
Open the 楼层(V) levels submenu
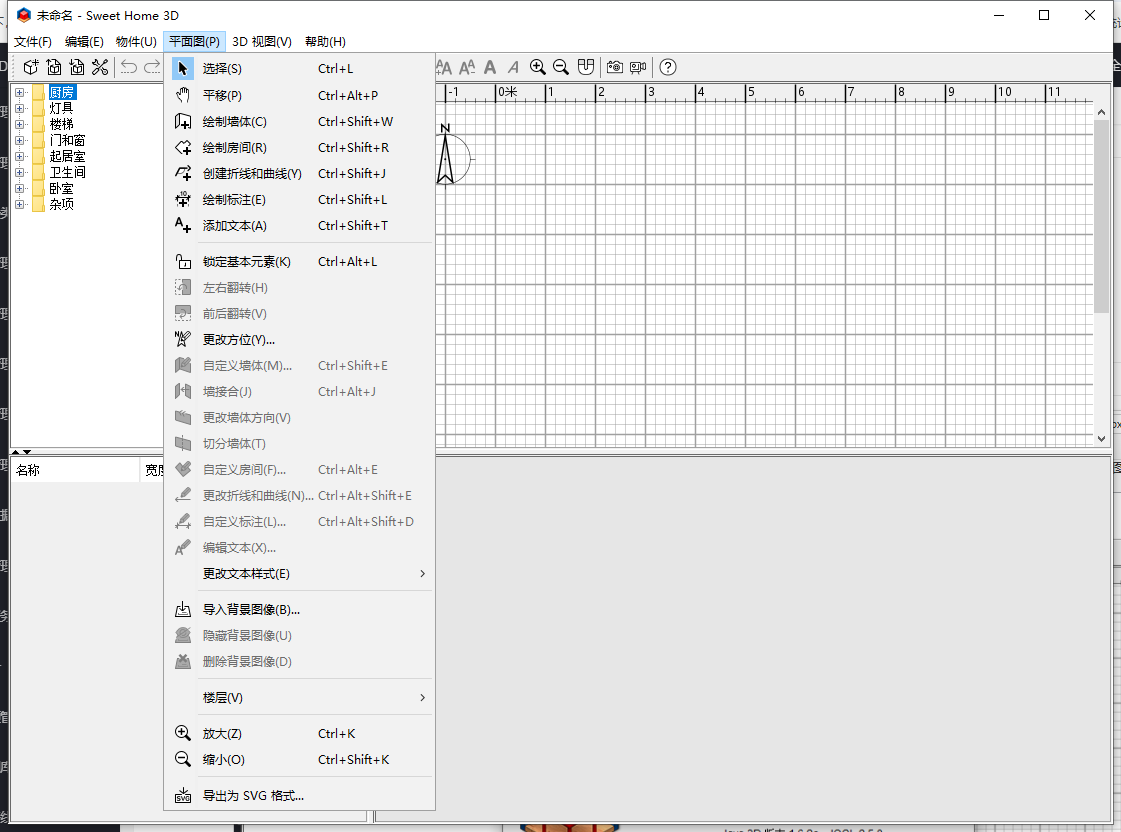299,698
